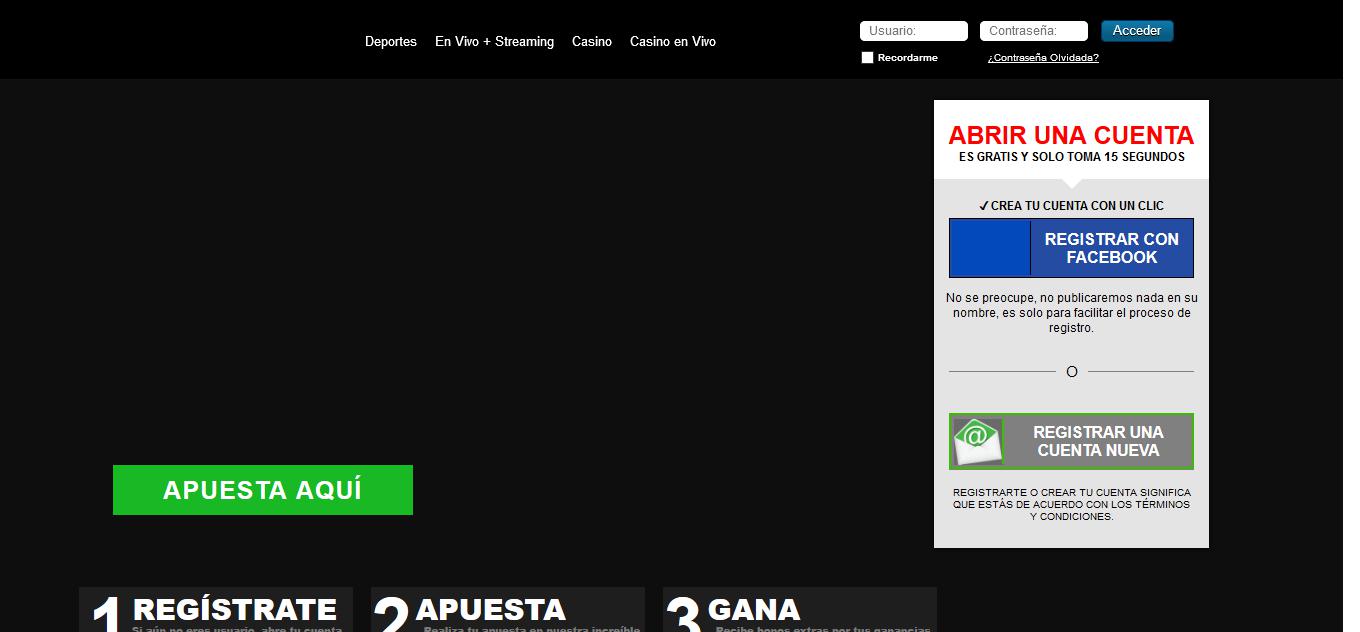Open the Casino en Vivo page

pos(672,41)
